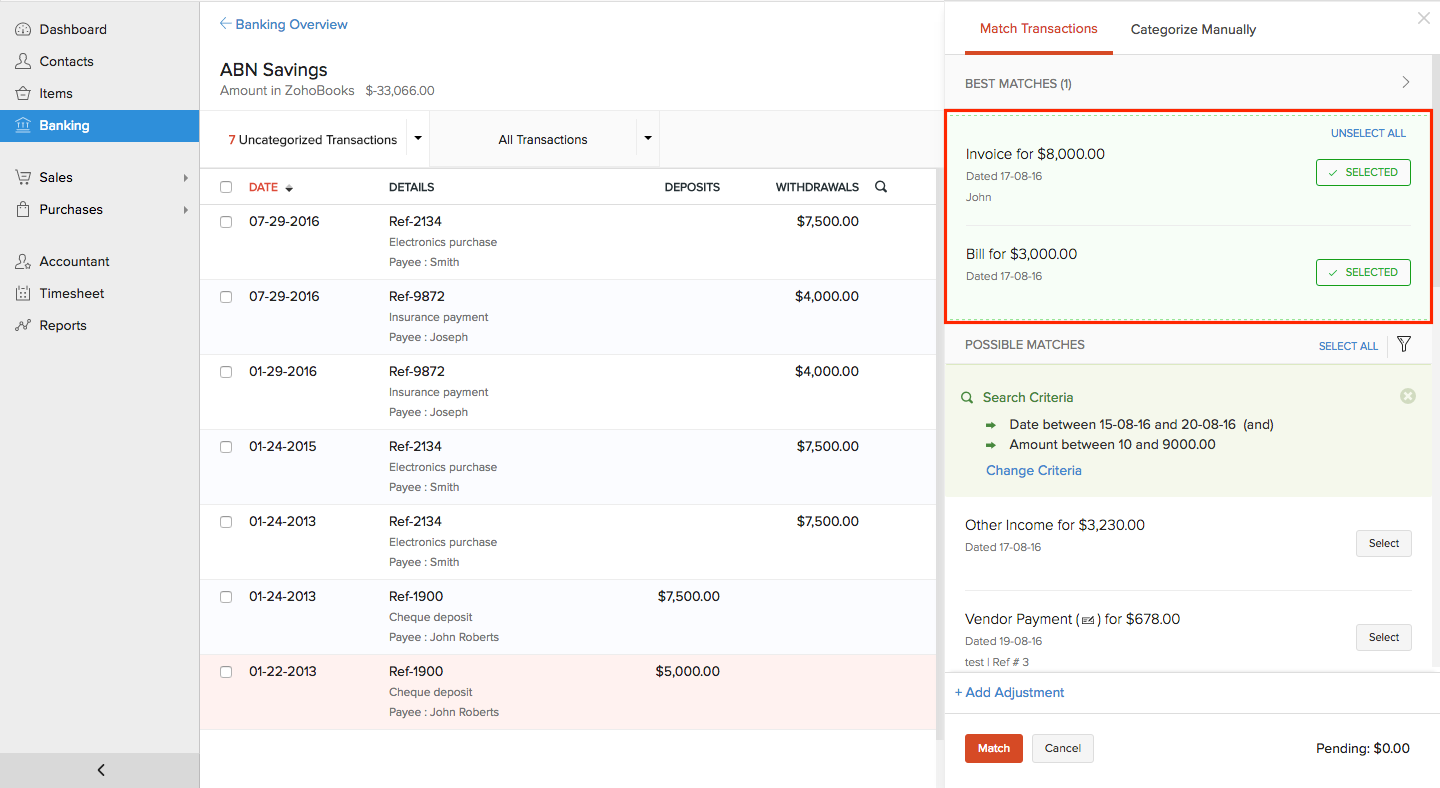Open the Change Criteria link
The height and width of the screenshot is (788, 1440).
pyautogui.click(x=1033, y=470)
